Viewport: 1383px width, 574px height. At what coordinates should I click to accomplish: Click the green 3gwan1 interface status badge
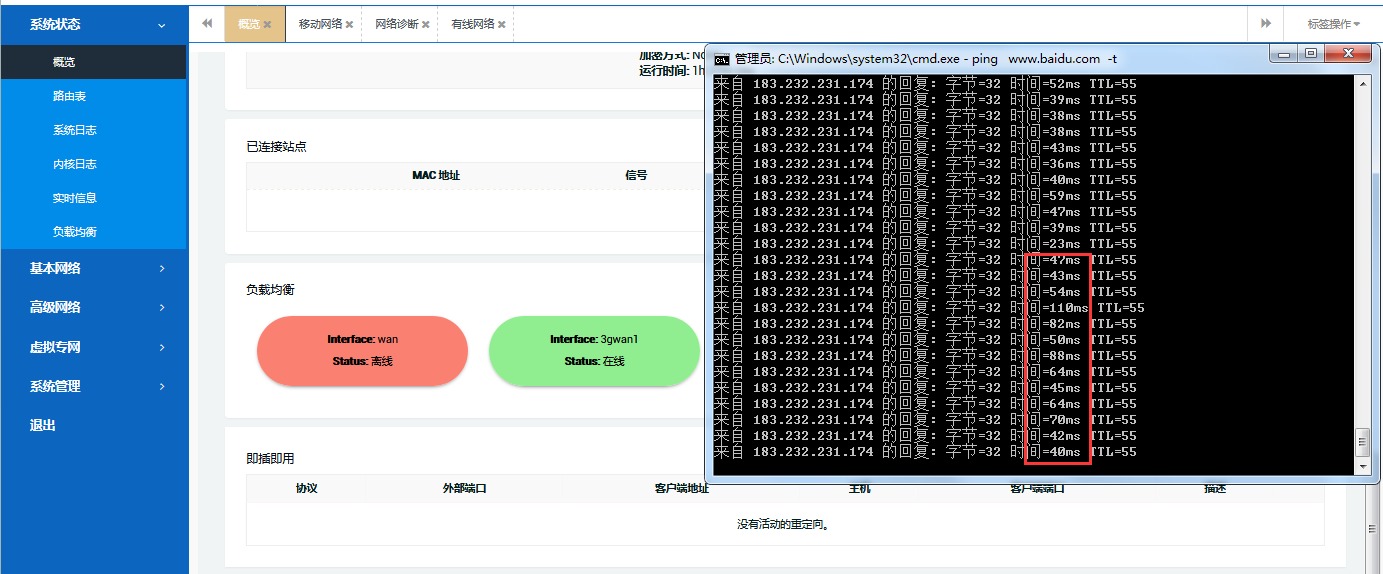(x=594, y=350)
